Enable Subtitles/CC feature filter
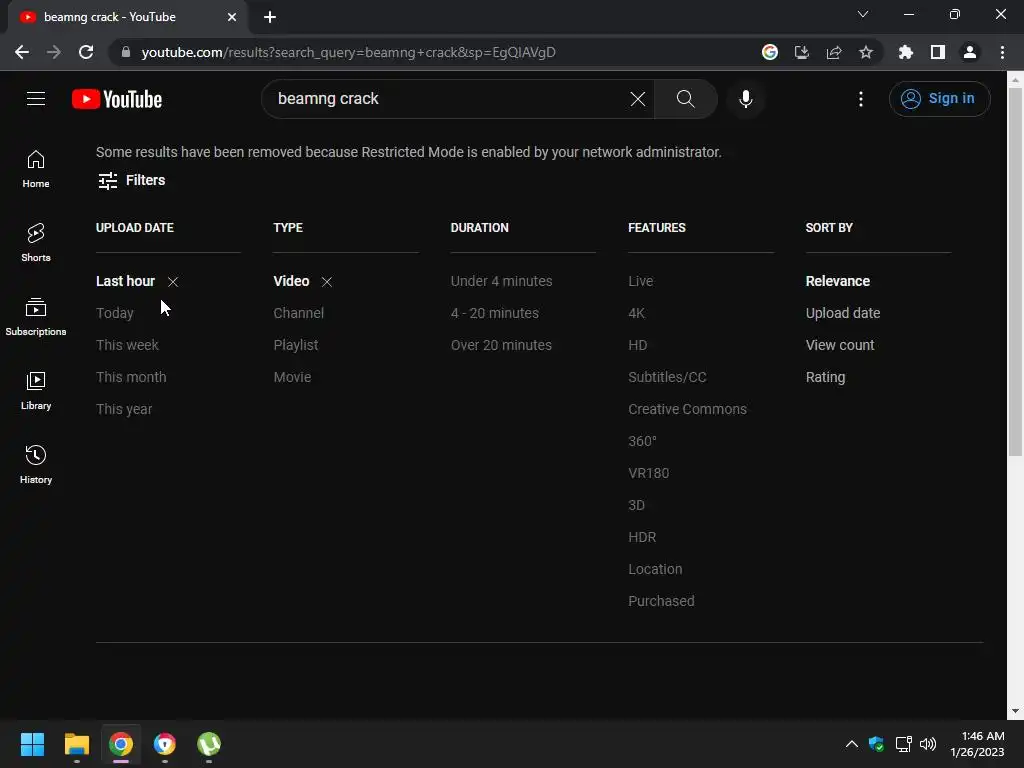Viewport: 1024px width, 768px height. [x=667, y=377]
